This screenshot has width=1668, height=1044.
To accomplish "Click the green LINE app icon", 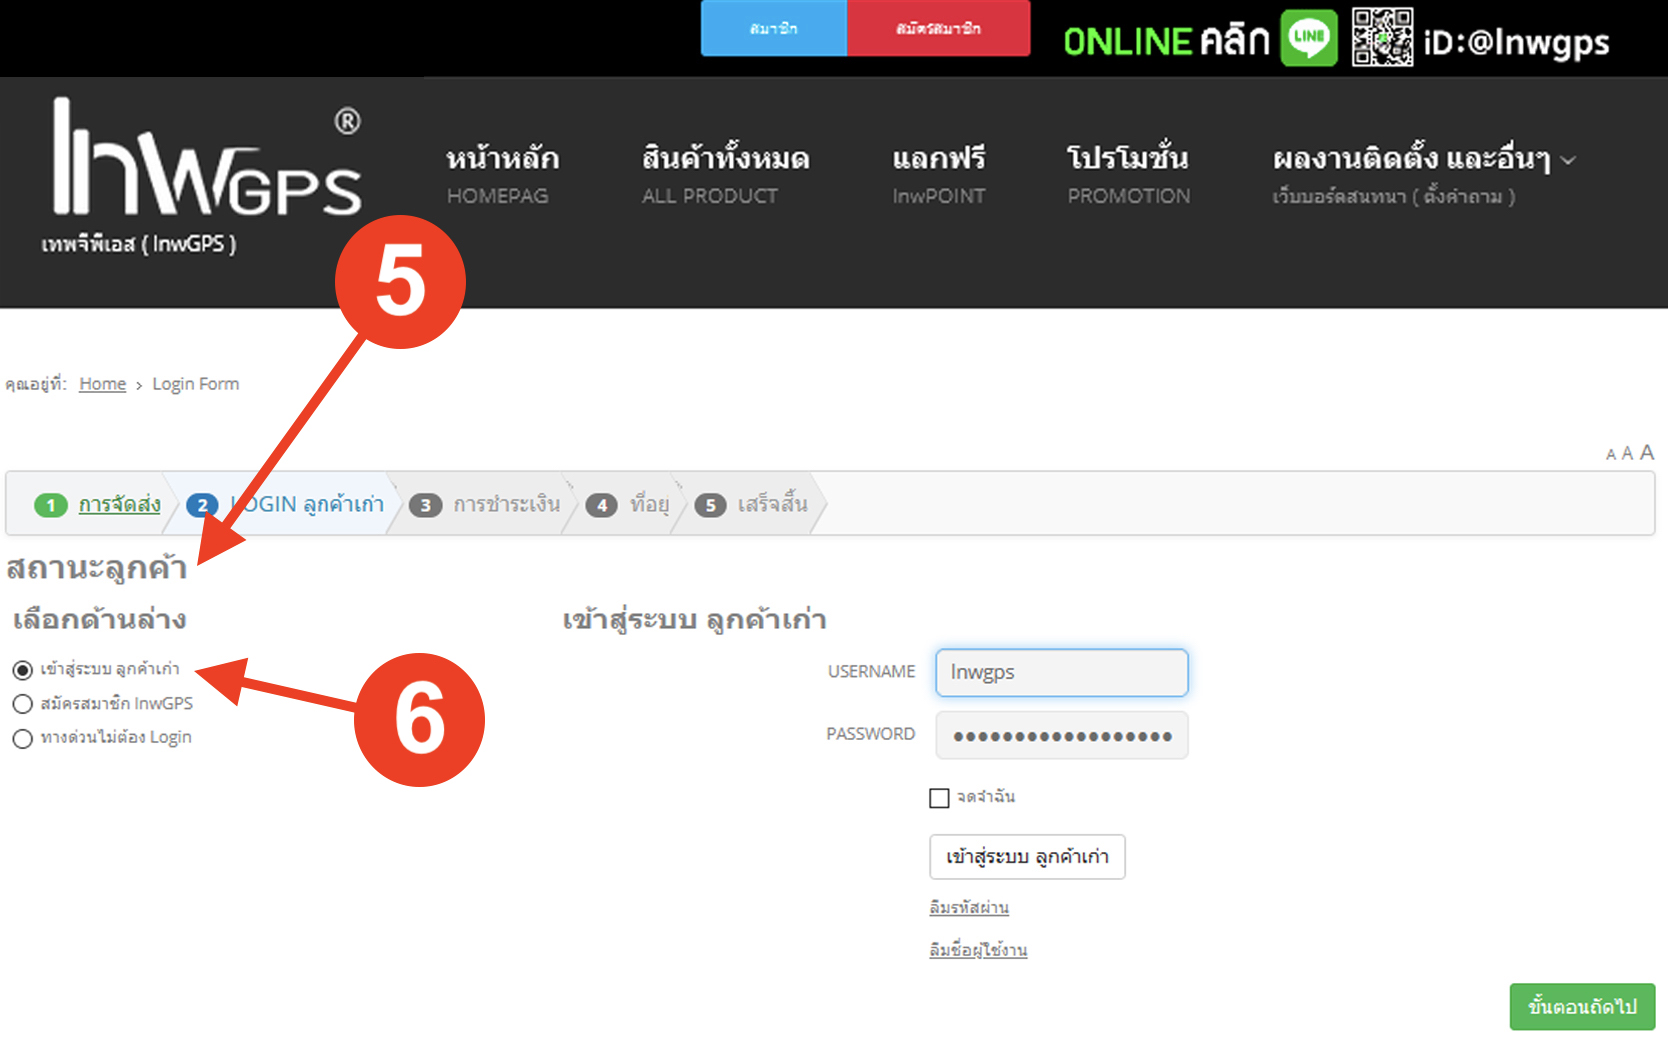I will 1309,38.
